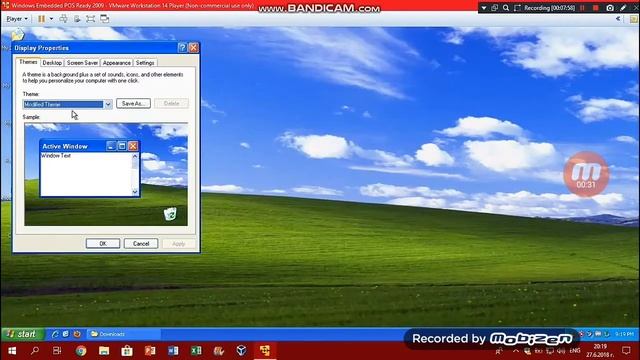Switch to the Settings tab
Image resolution: width=640 pixels, height=360 pixels.
point(145,63)
